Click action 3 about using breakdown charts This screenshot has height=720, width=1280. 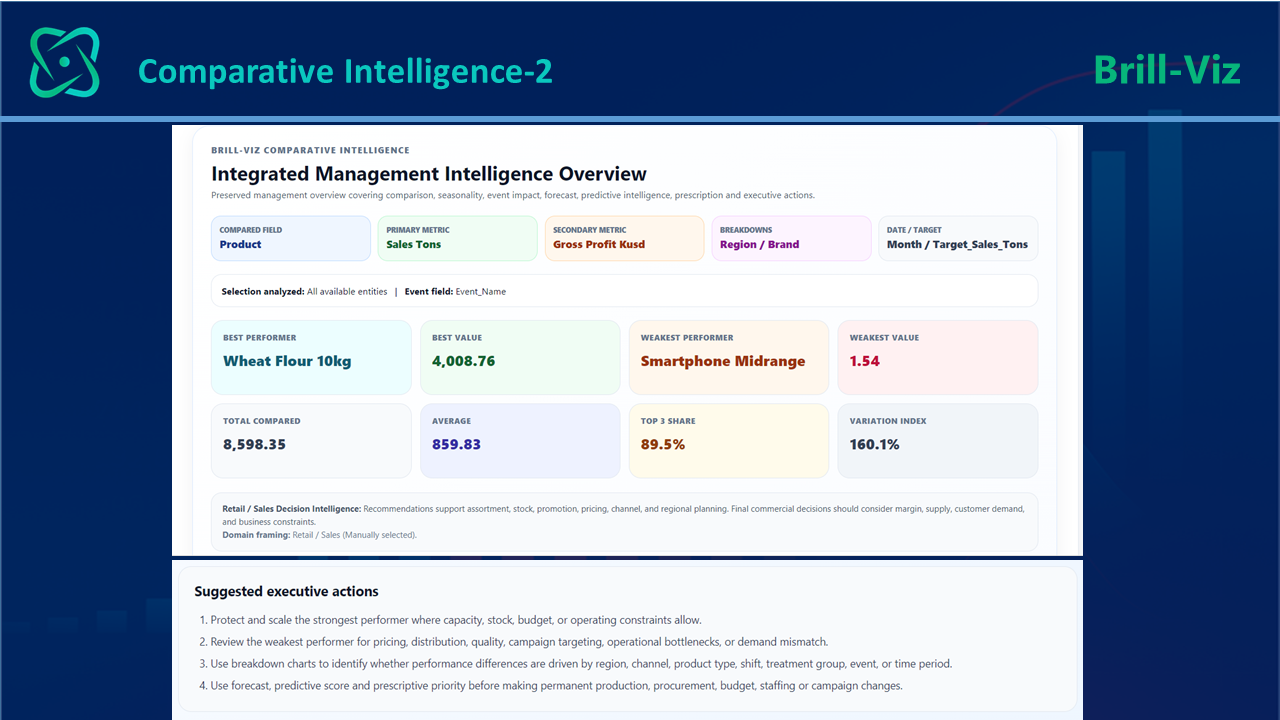(575, 664)
